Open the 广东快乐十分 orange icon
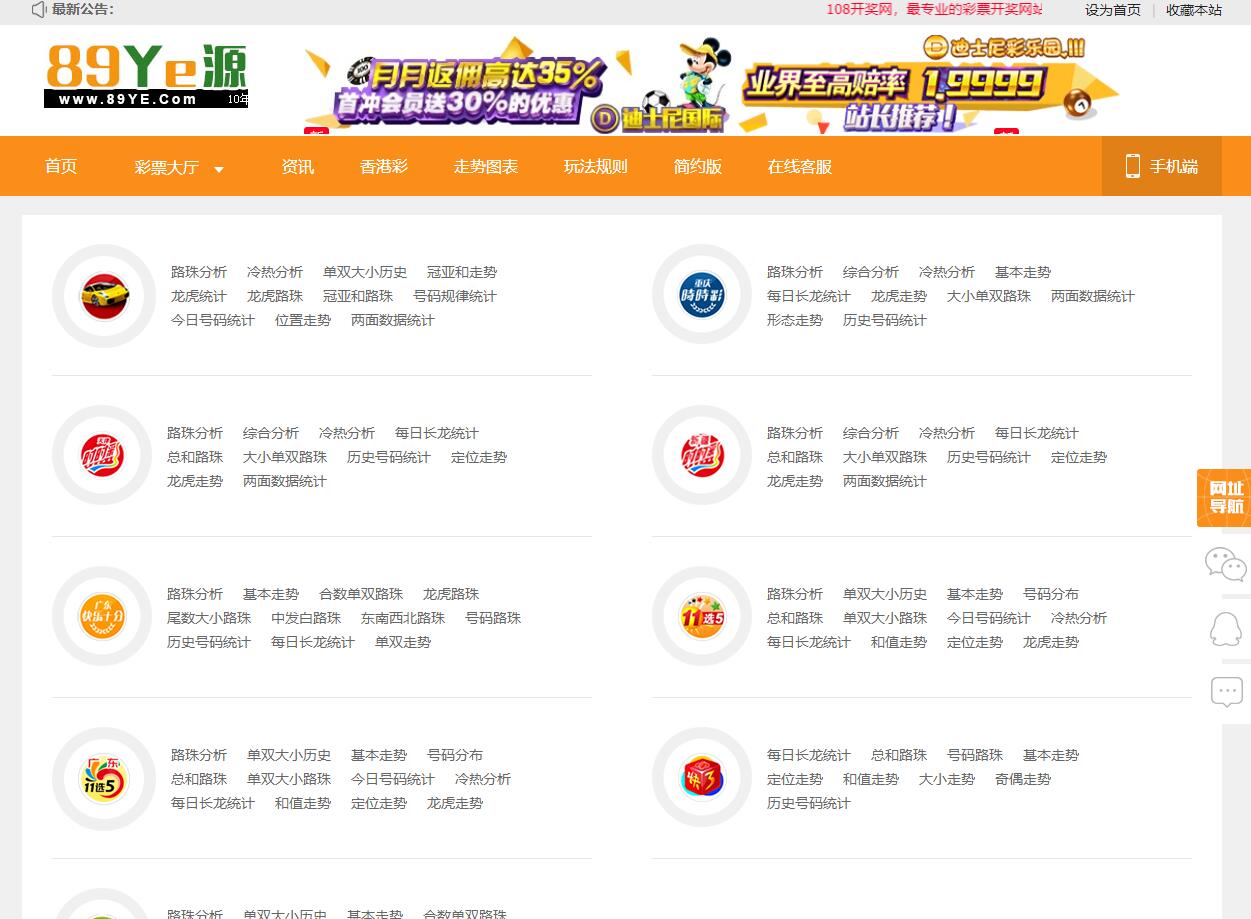This screenshot has height=919, width=1251. [x=103, y=617]
